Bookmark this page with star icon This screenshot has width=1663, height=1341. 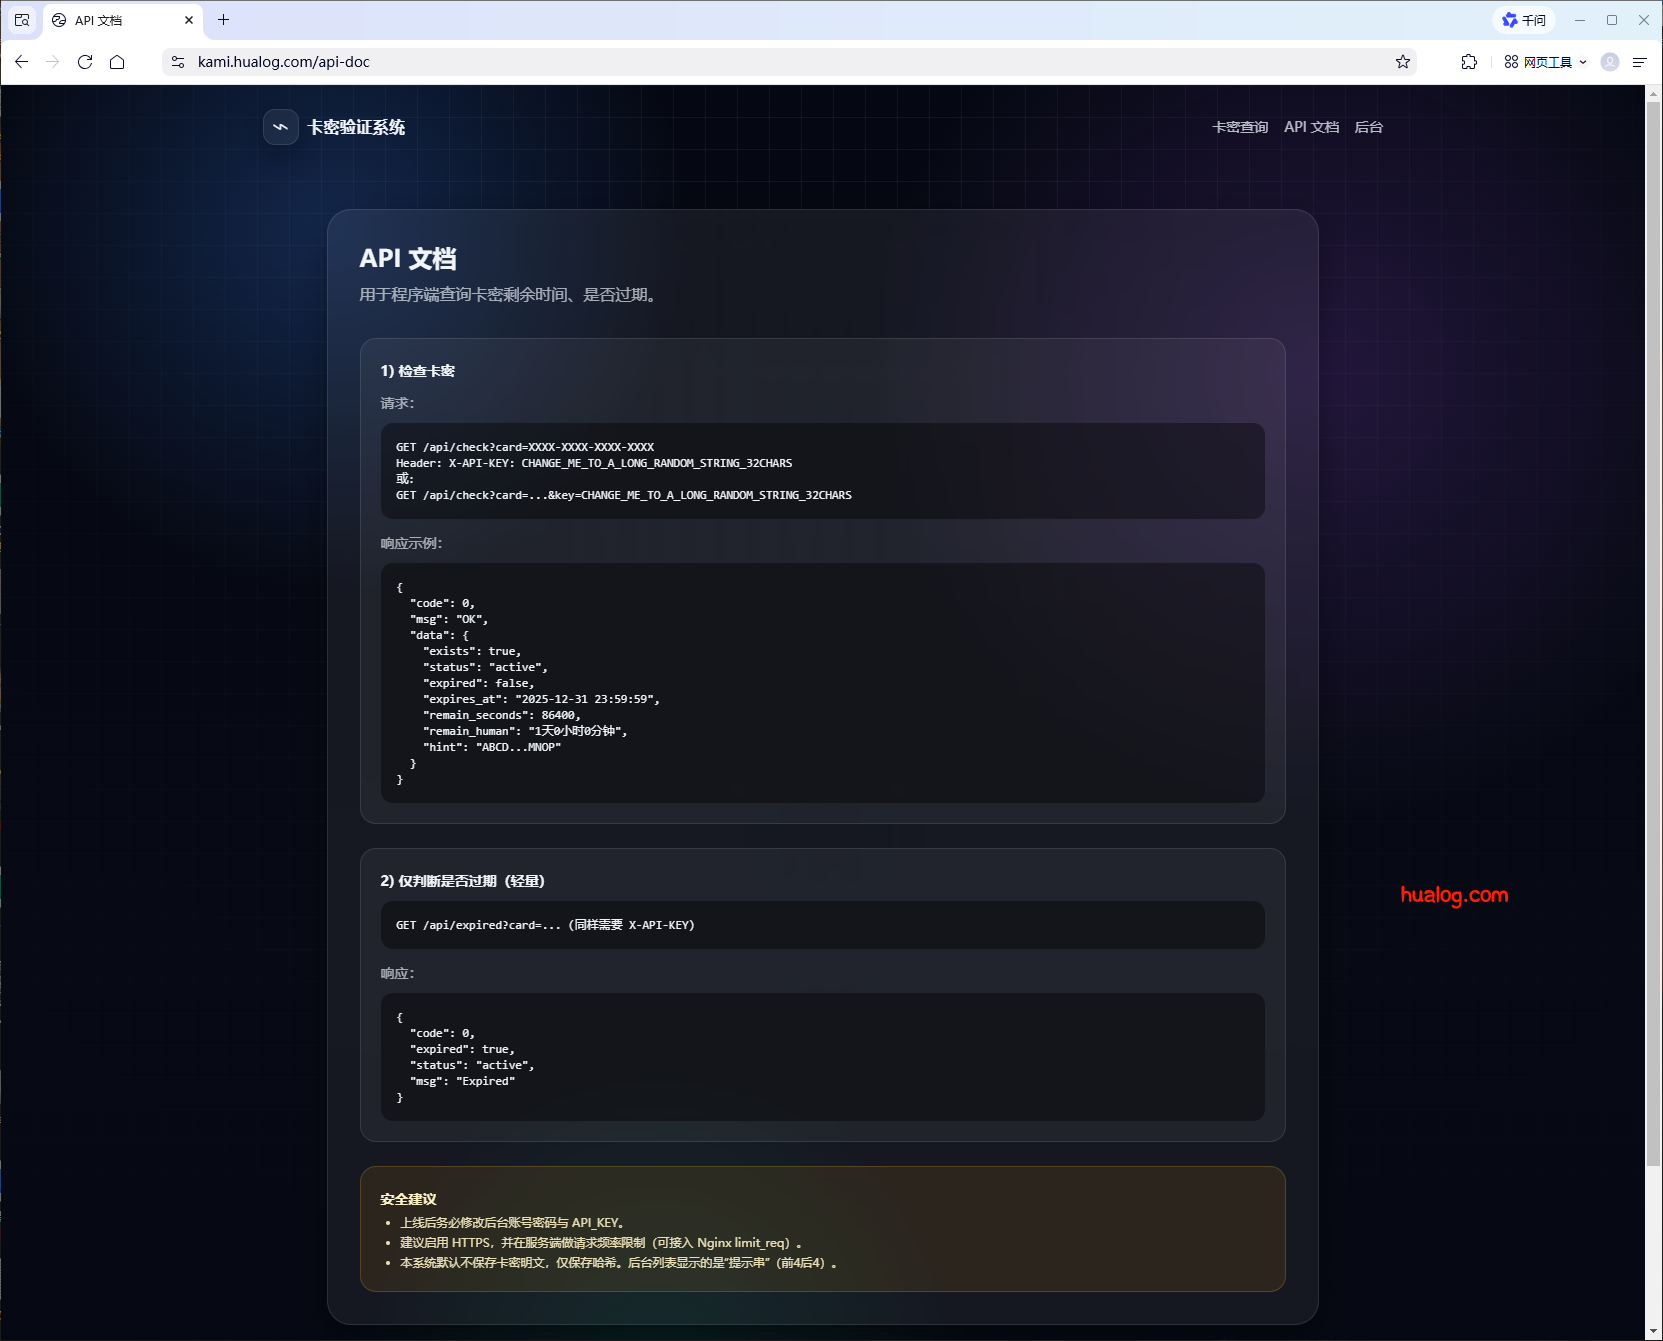1403,62
